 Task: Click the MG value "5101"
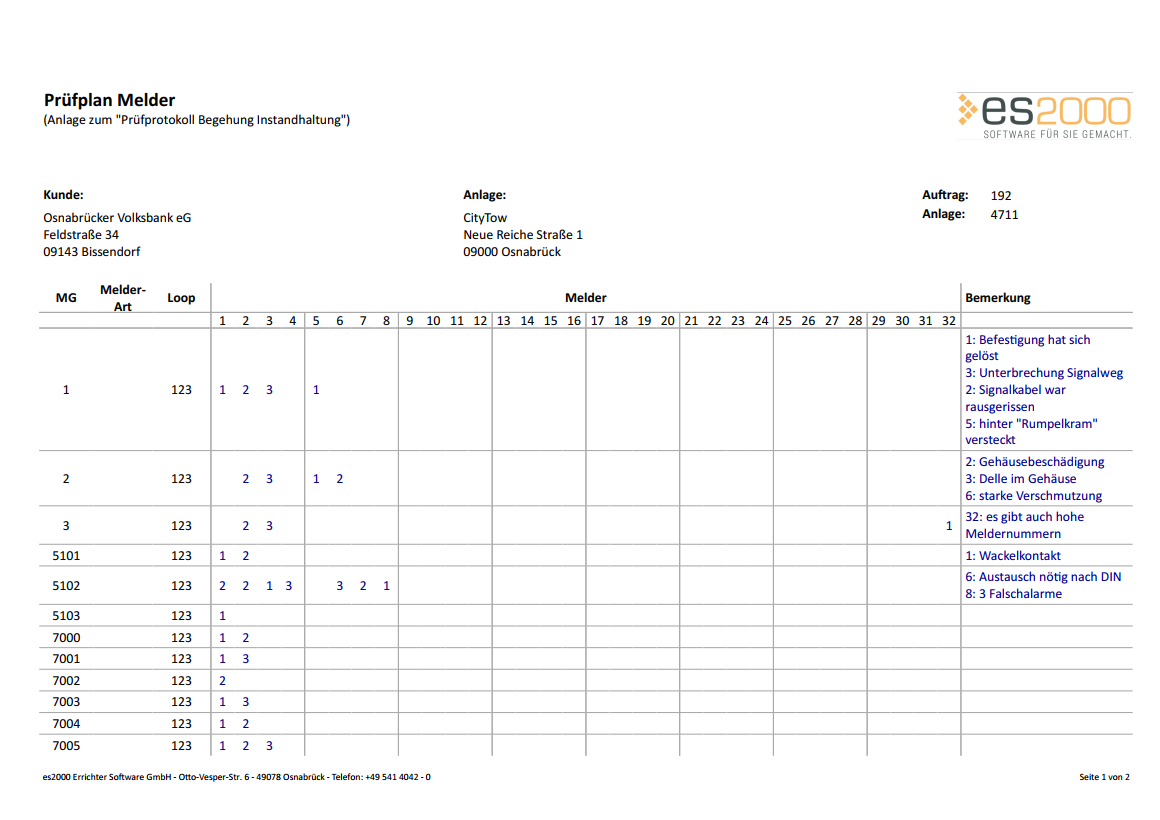coord(66,556)
